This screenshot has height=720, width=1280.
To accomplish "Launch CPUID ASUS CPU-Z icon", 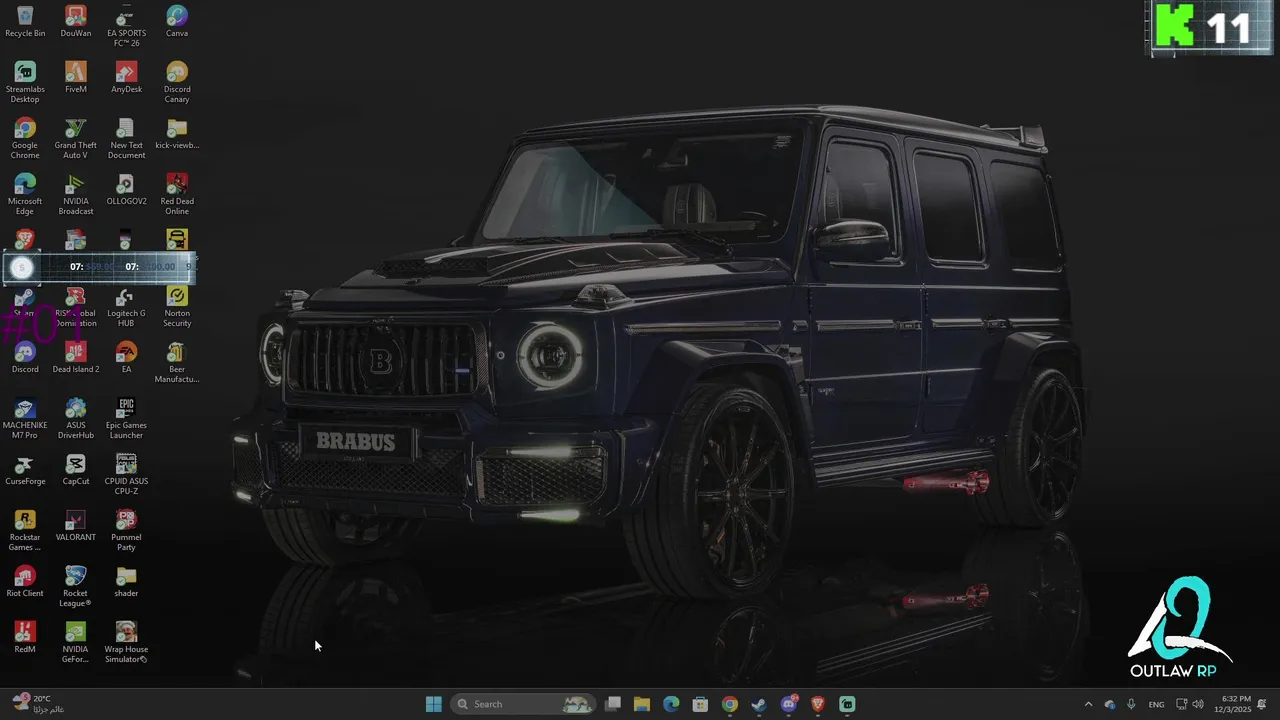I will tap(126, 474).
